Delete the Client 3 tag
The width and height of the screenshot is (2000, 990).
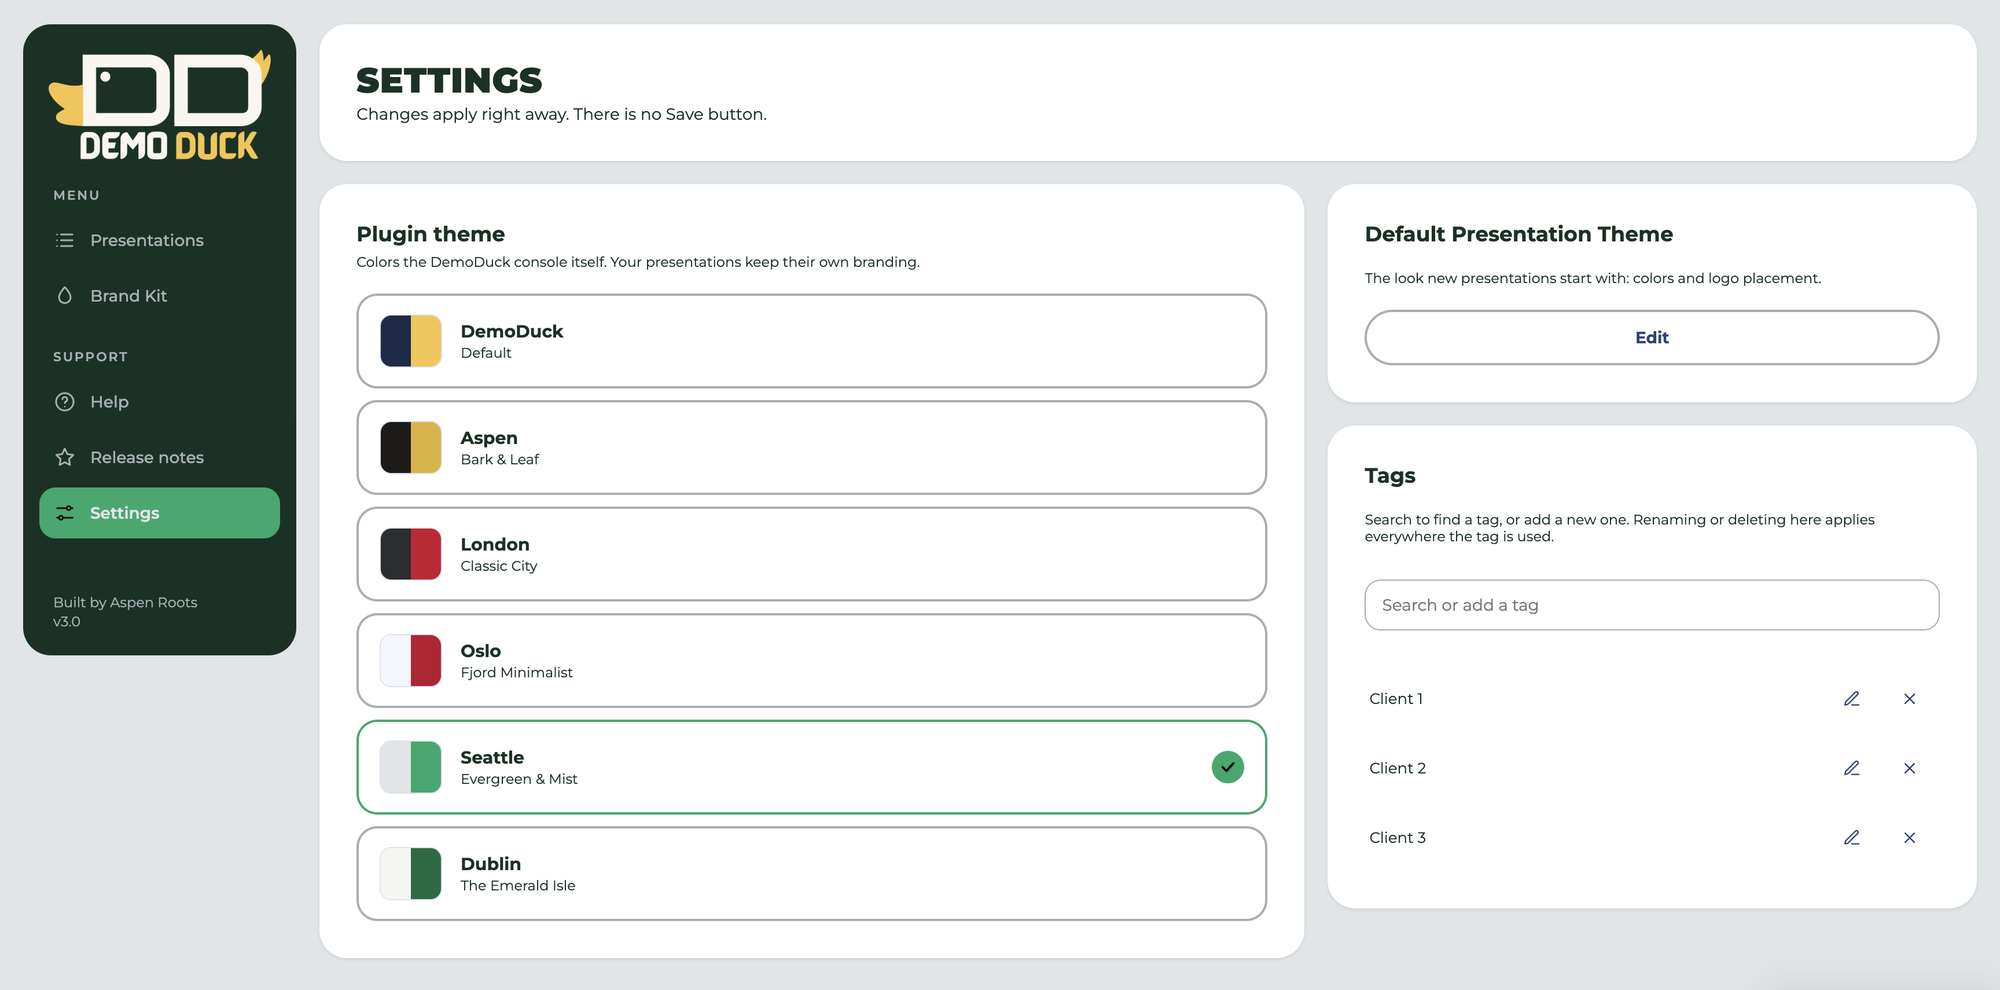(1910, 838)
